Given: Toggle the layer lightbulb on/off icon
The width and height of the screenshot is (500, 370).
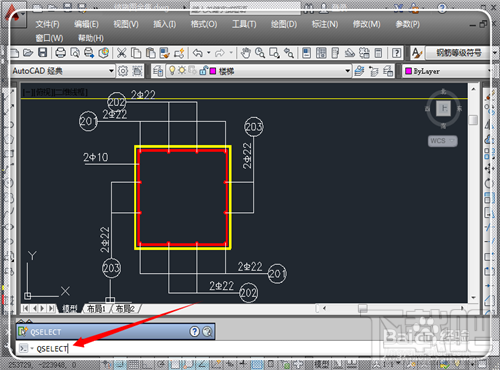Looking at the screenshot, I should [172, 70].
